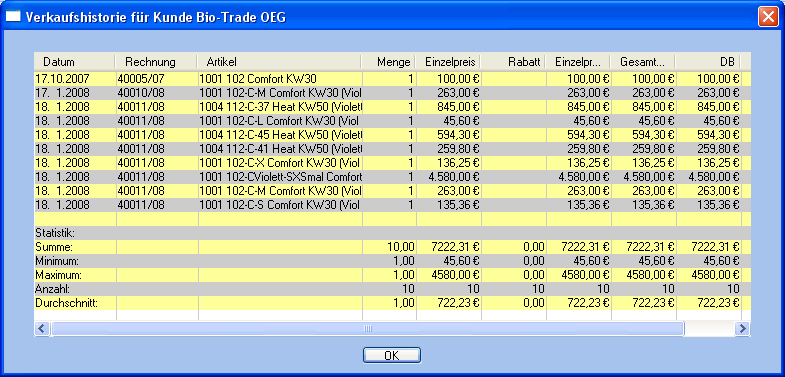Select article 1001 102-C-L Comfort KW30
Screen dimensions: 785x377
tap(280, 121)
